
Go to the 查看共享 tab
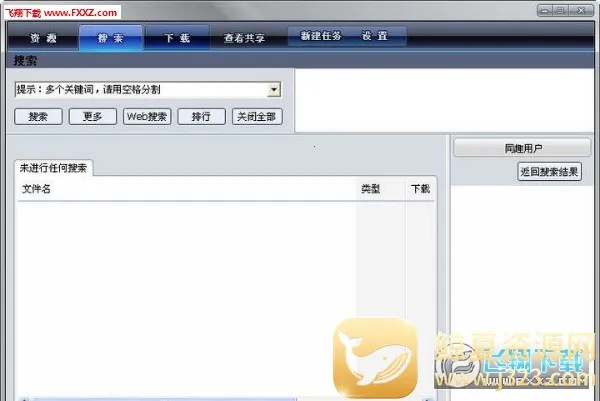click(x=244, y=38)
